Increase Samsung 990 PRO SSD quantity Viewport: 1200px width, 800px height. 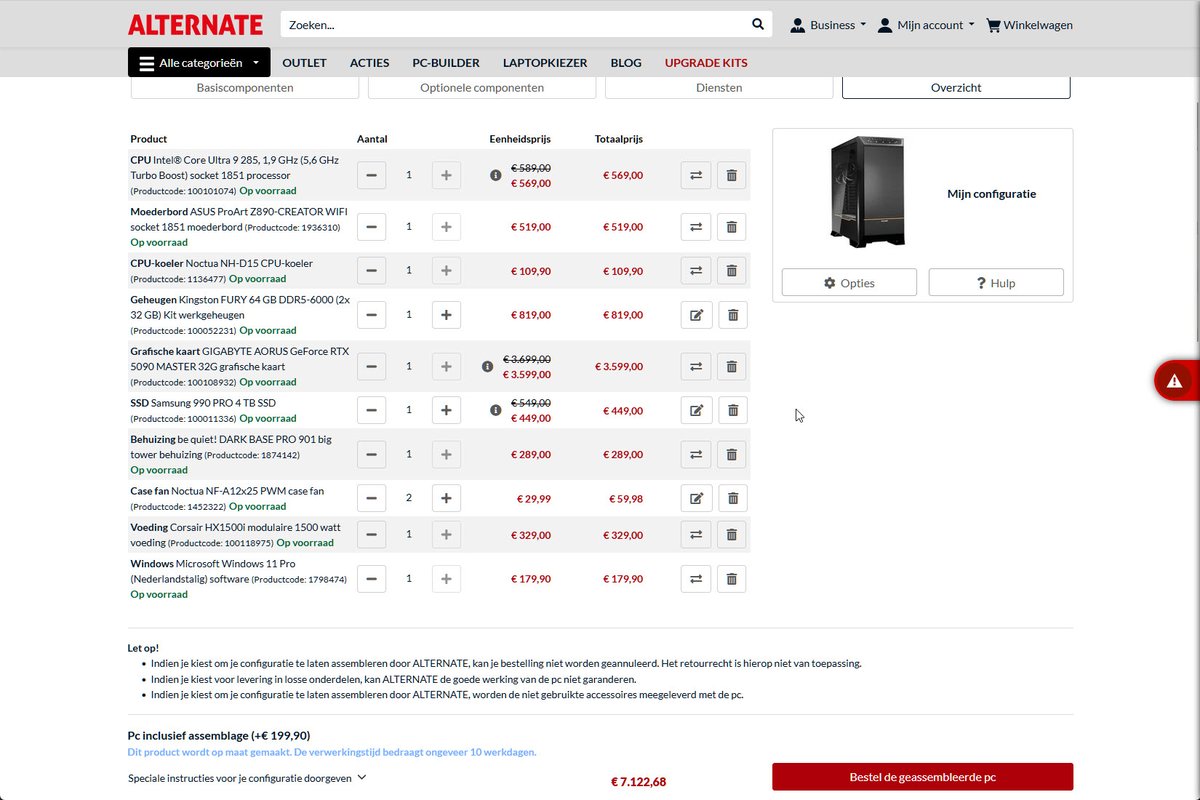point(446,410)
